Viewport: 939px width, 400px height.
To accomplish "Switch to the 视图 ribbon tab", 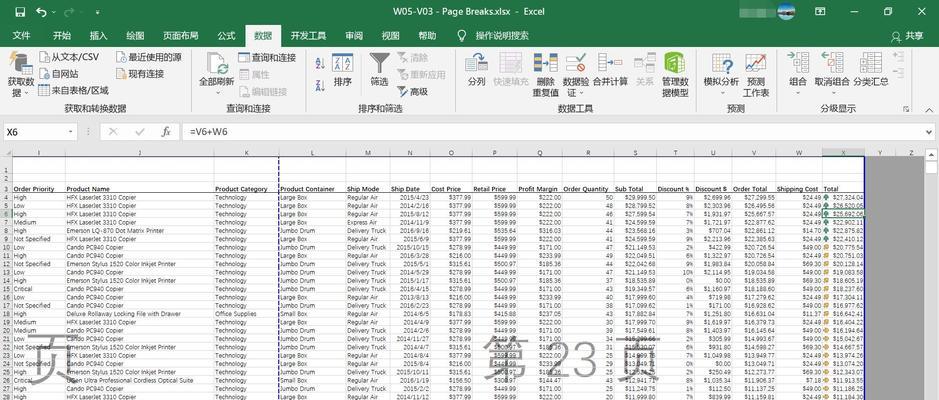I will (390, 36).
